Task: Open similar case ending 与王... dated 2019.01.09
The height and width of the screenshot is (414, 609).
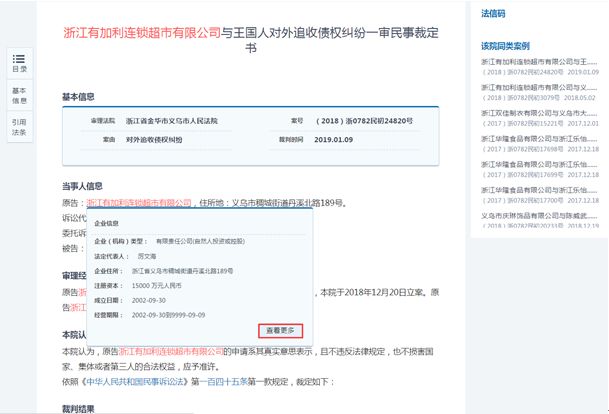Action: (x=540, y=67)
